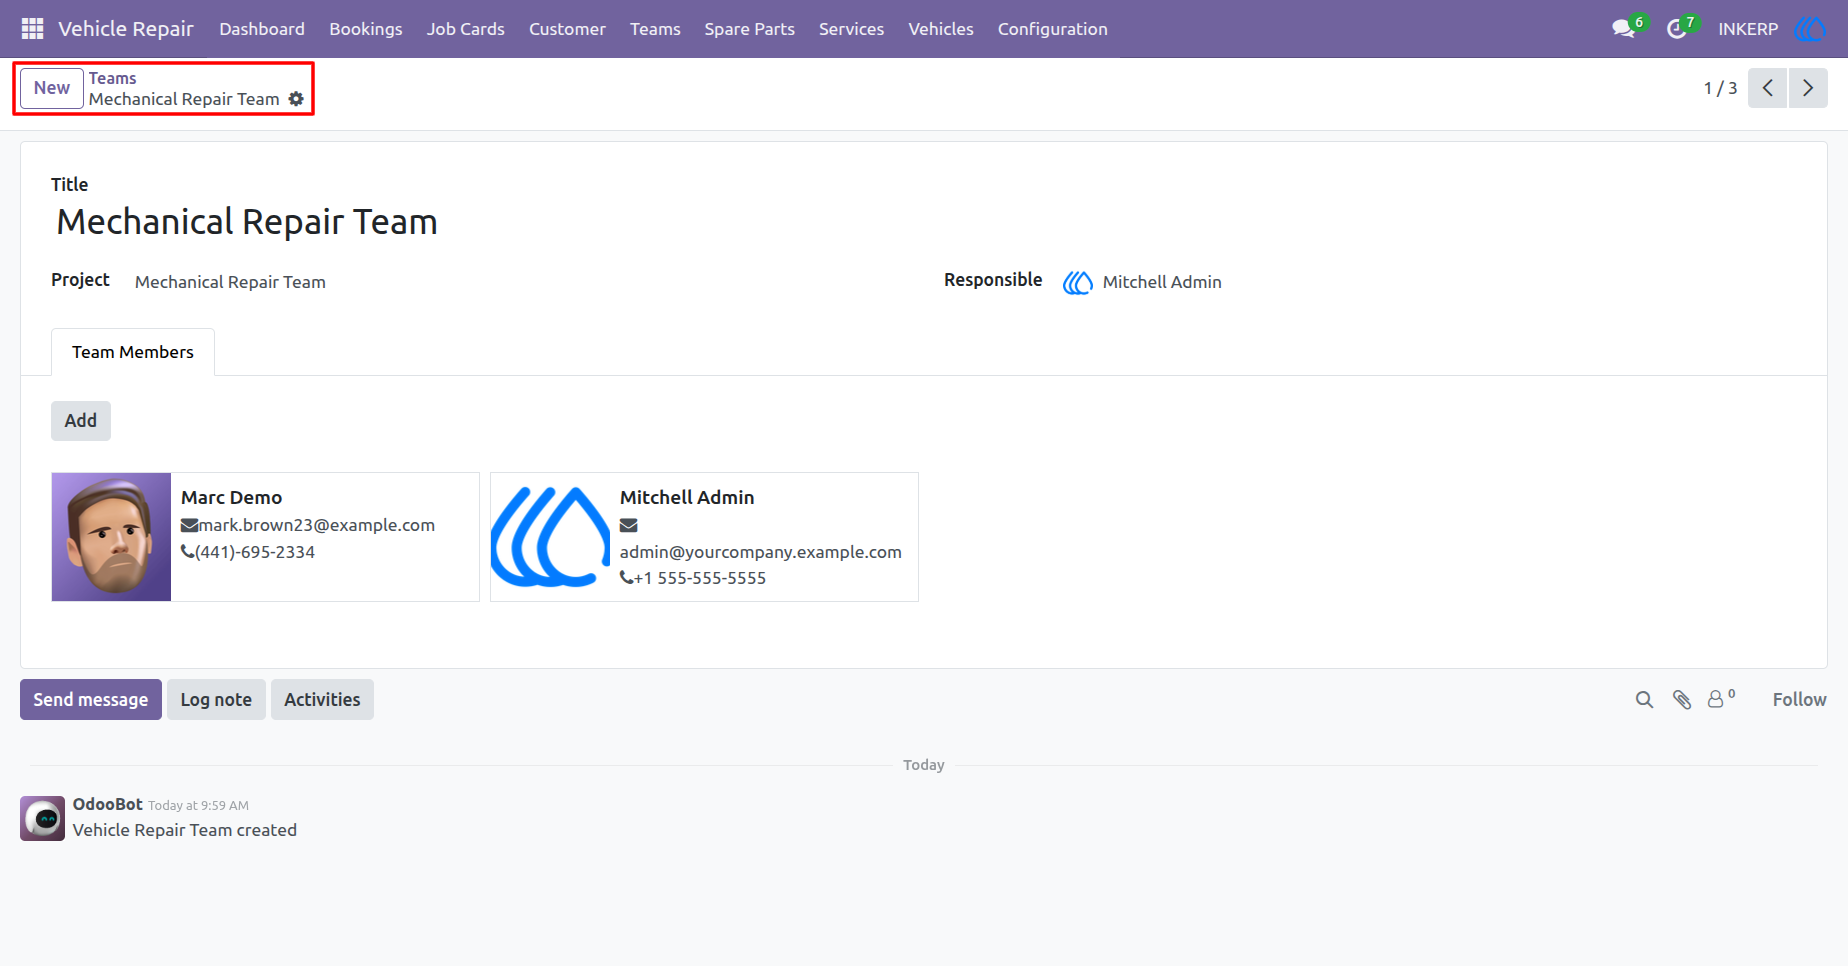Screen dimensions: 1848x966
Task: Go to the previous team record
Action: coord(1767,88)
